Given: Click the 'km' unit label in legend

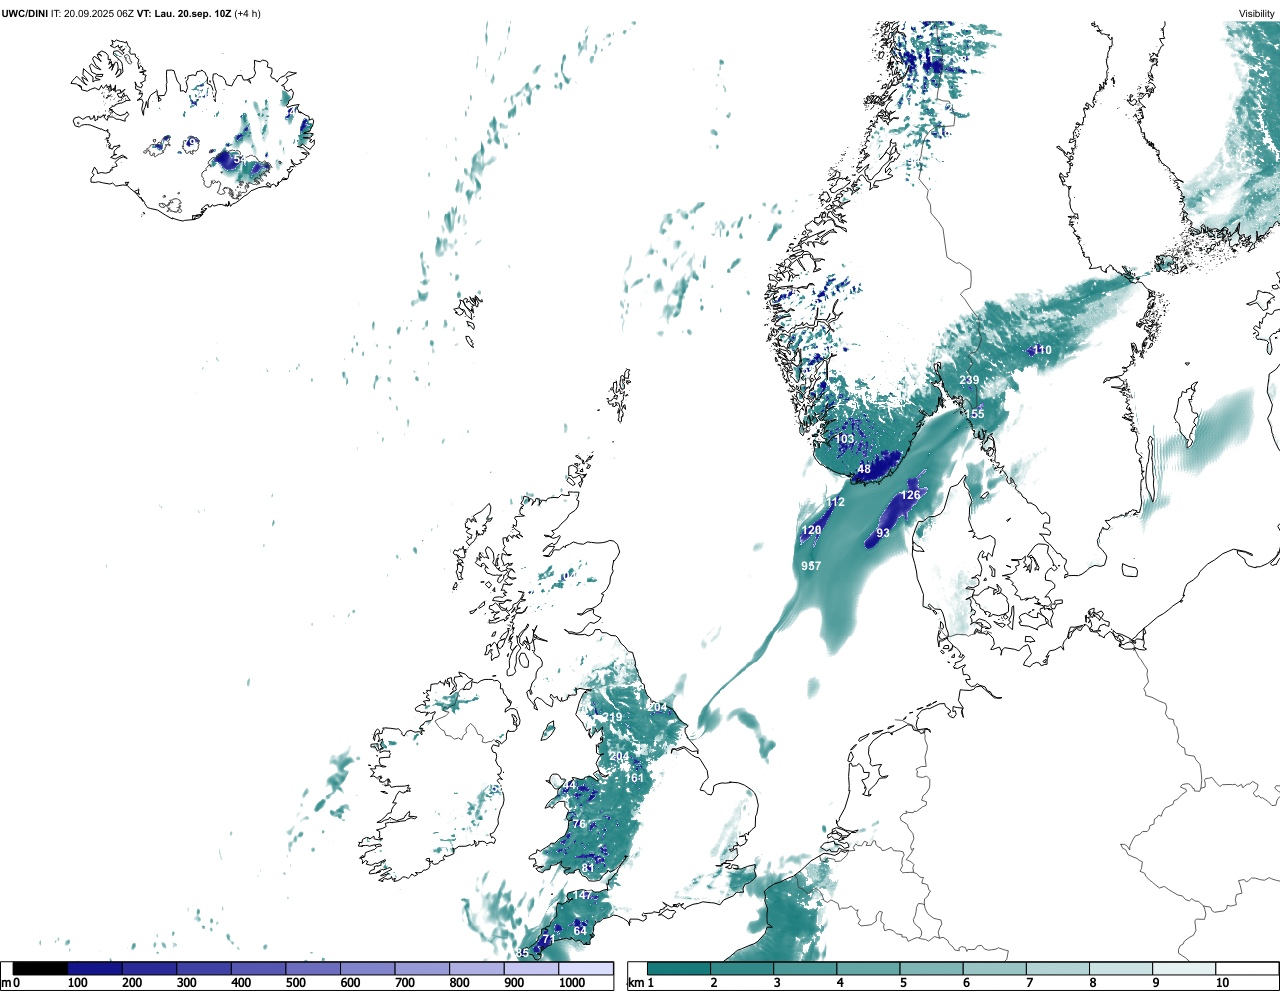Looking at the screenshot, I should pyautogui.click(x=636, y=983).
